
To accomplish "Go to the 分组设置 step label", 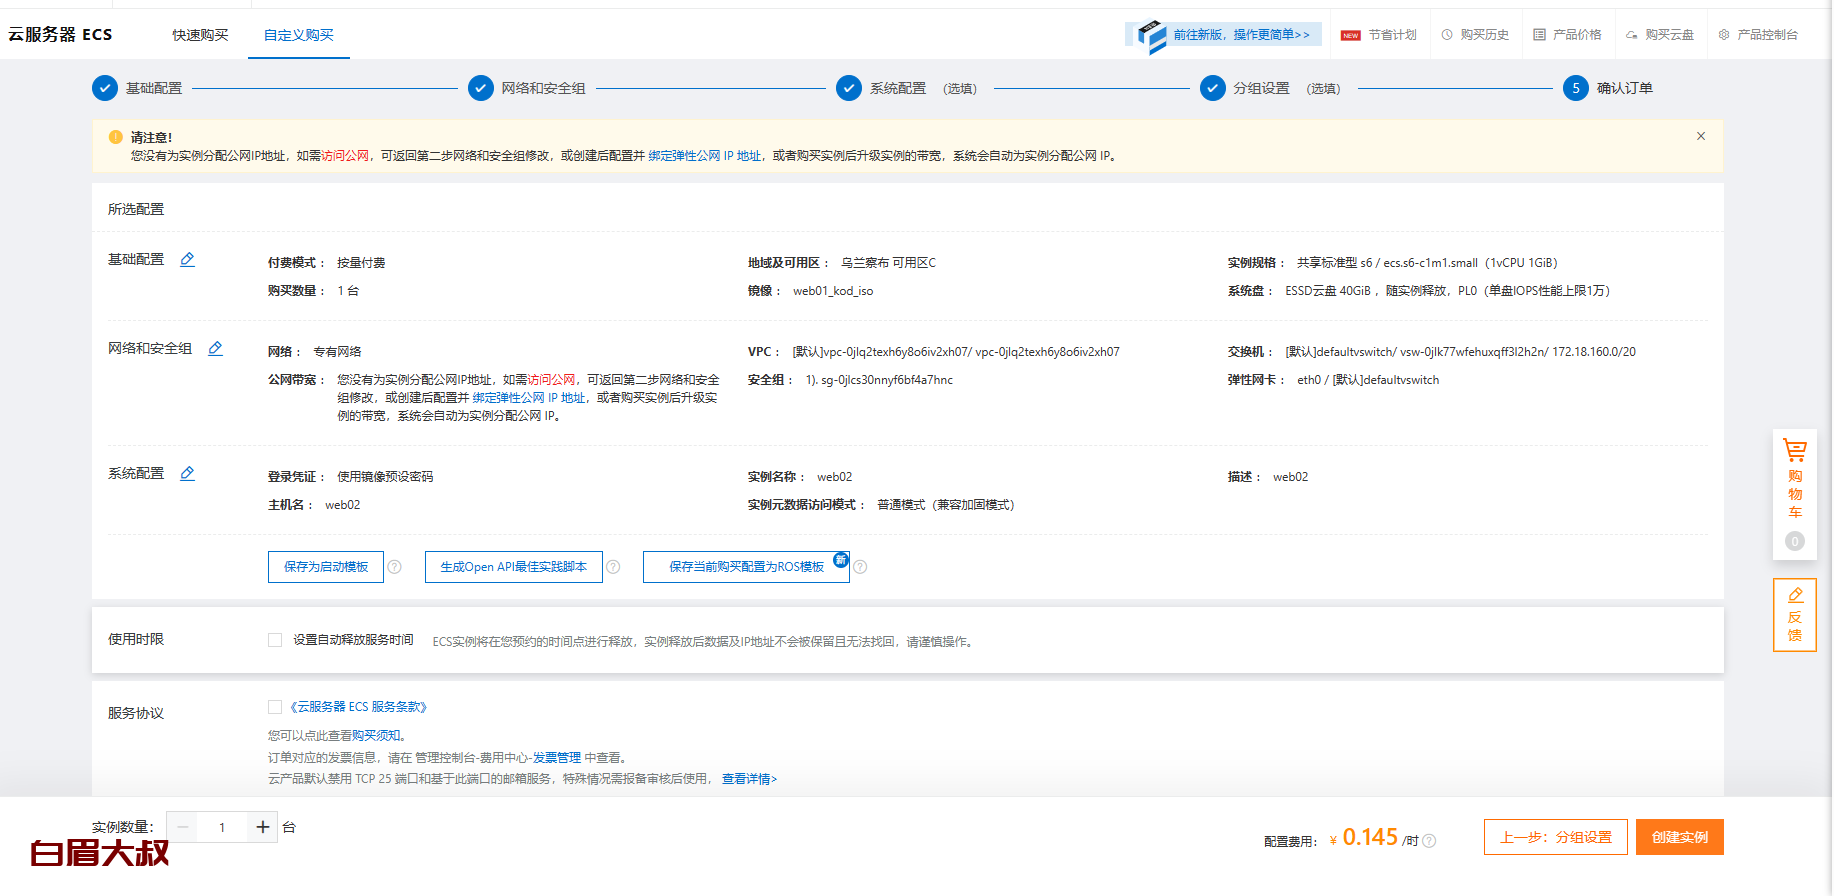I will coord(1261,88).
